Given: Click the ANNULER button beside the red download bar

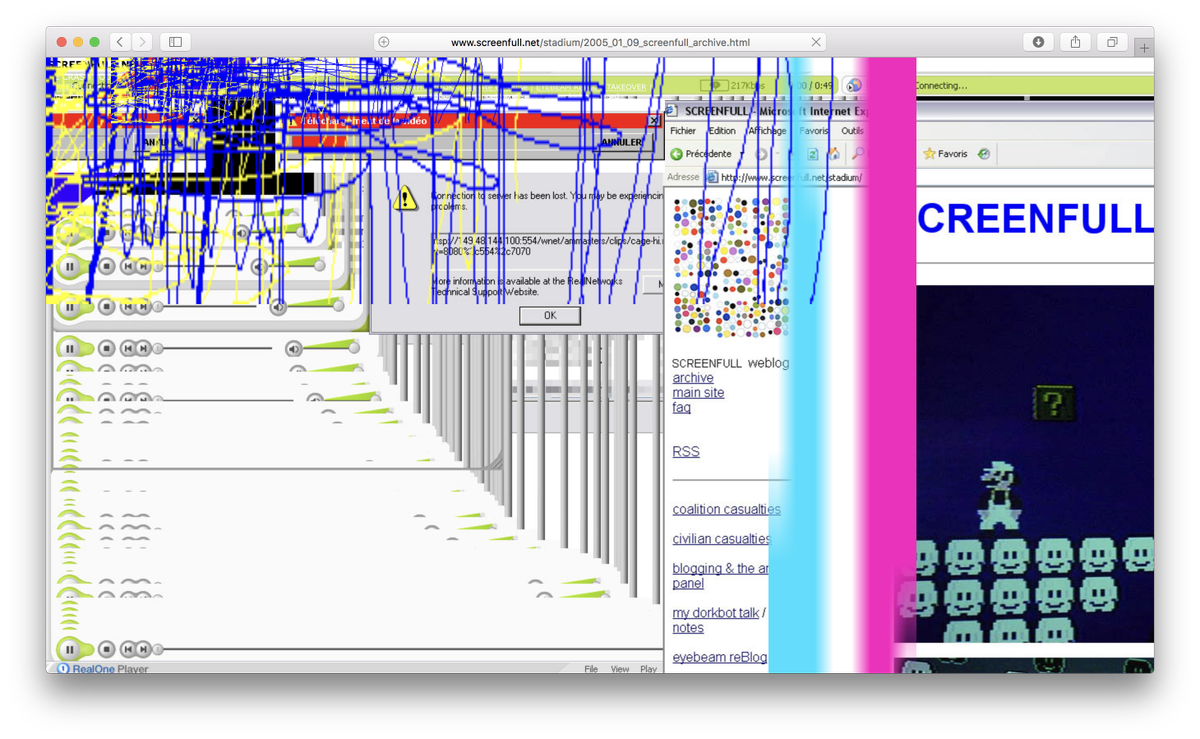Looking at the screenshot, I should (x=621, y=142).
